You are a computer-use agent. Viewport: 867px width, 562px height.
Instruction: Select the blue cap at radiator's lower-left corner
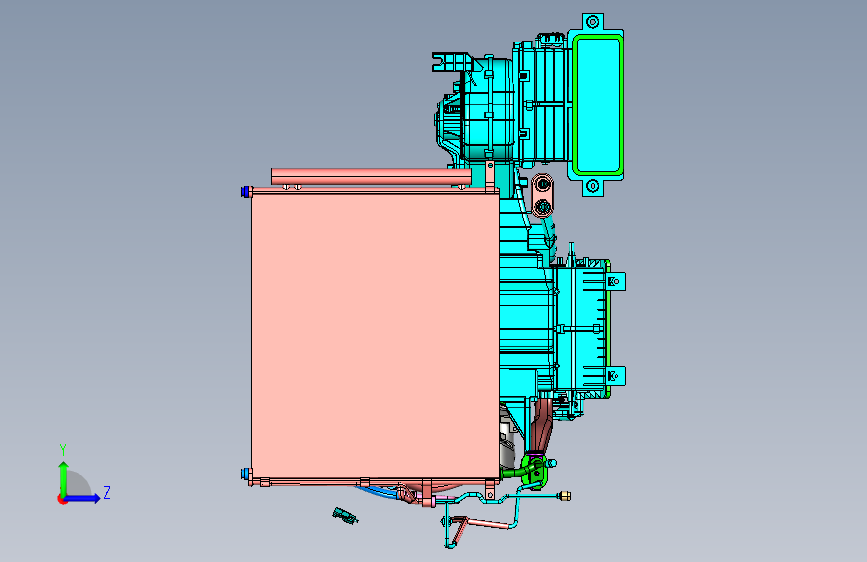pos(245,474)
